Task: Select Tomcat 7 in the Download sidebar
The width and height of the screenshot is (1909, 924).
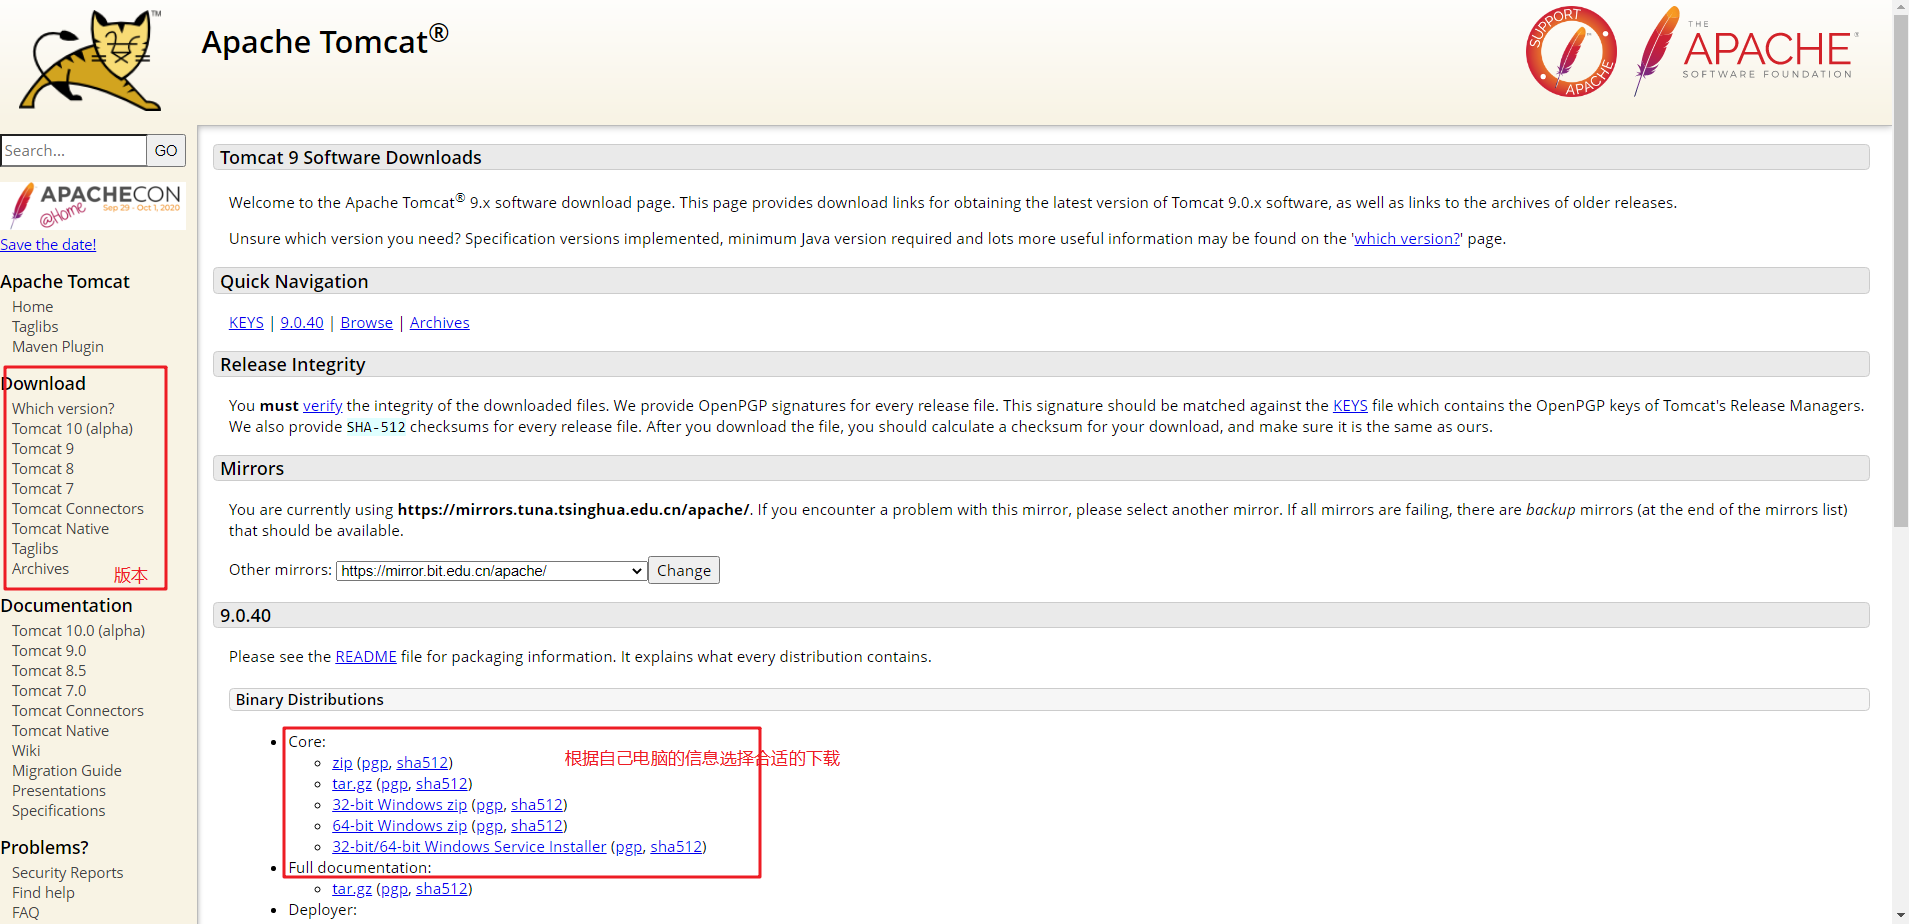Action: (43, 489)
